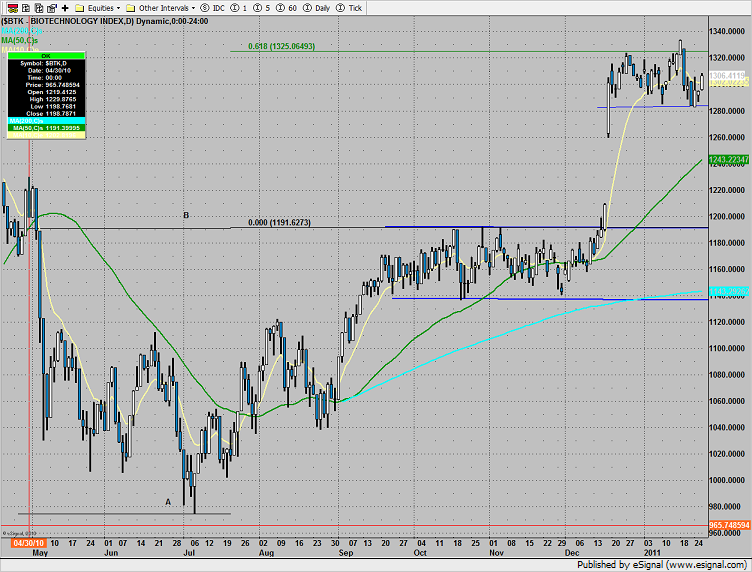Switch chart to 60-minute interval
Viewport: 752px width, 572px height.
point(288,7)
